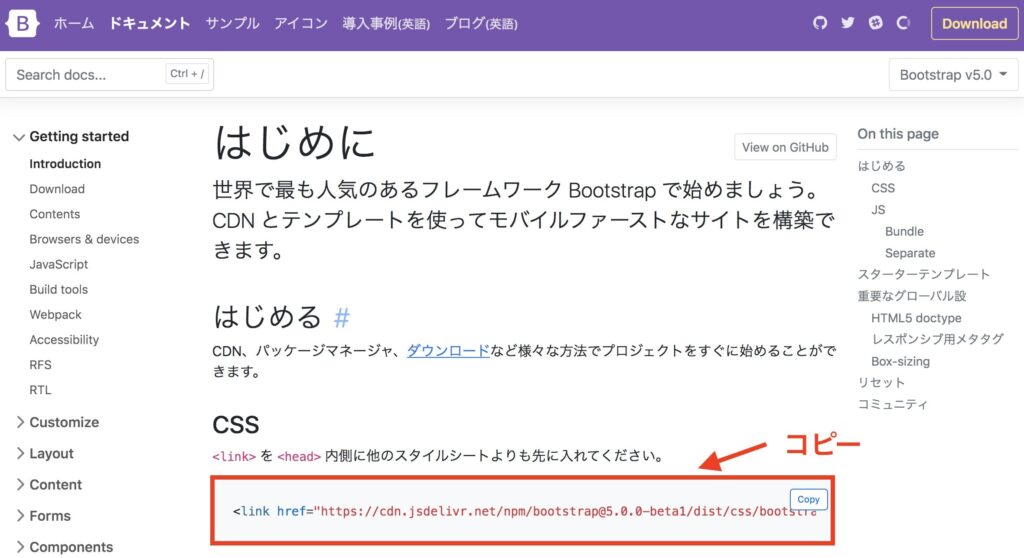The height and width of the screenshot is (558, 1024).
Task: Click the CSS section heading
Action: pyautogui.click(x=236, y=425)
